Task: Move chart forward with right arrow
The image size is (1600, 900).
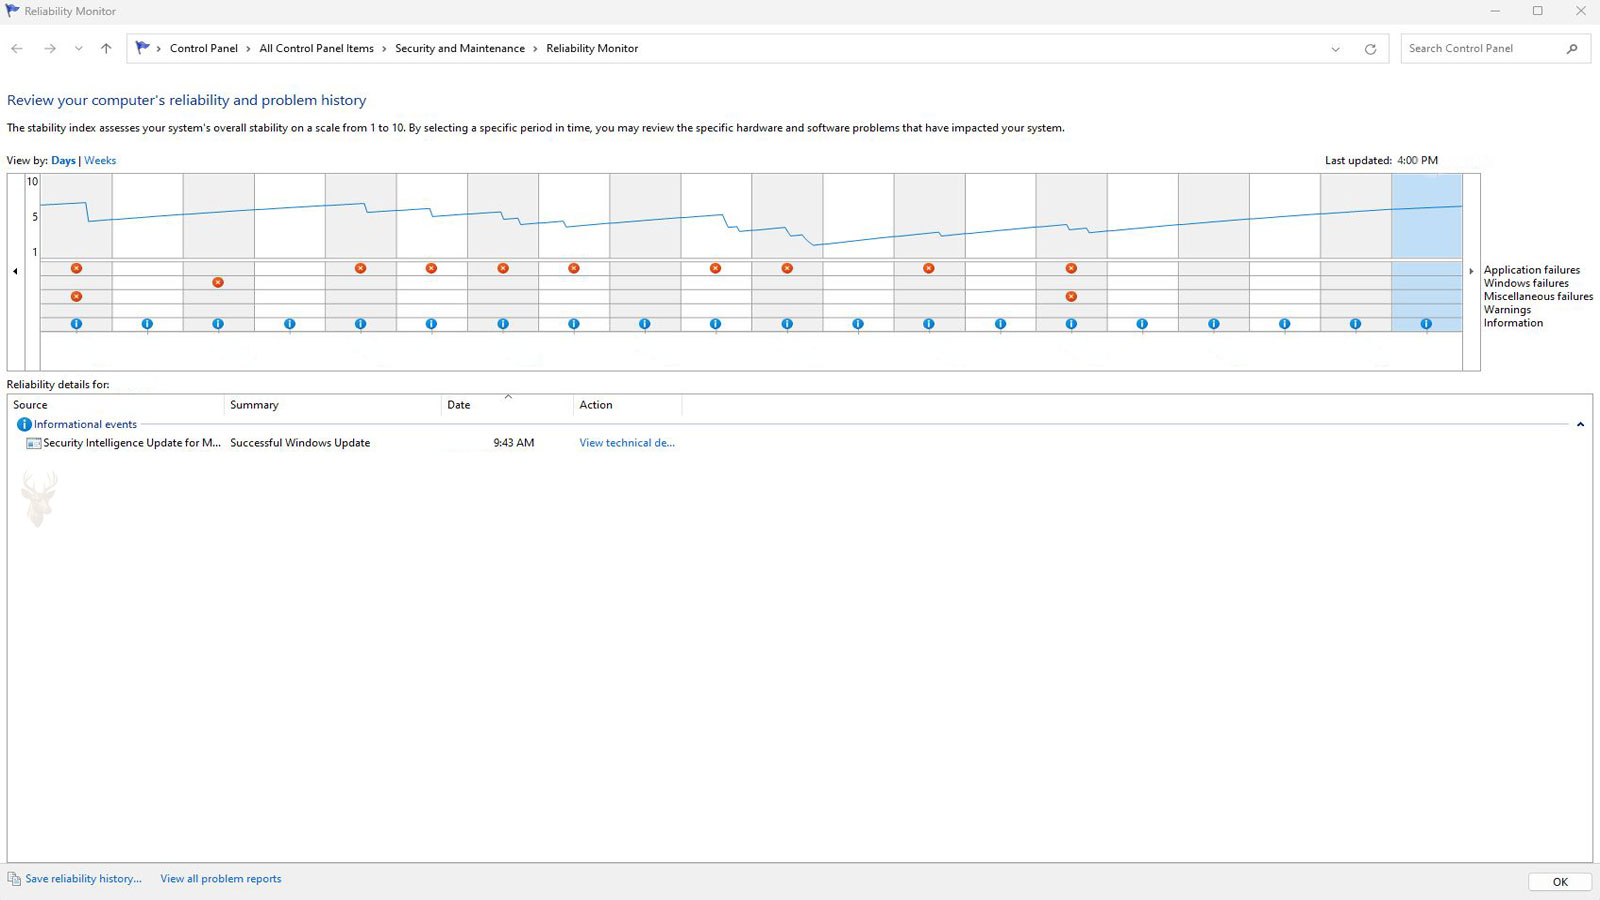Action: coord(1471,271)
